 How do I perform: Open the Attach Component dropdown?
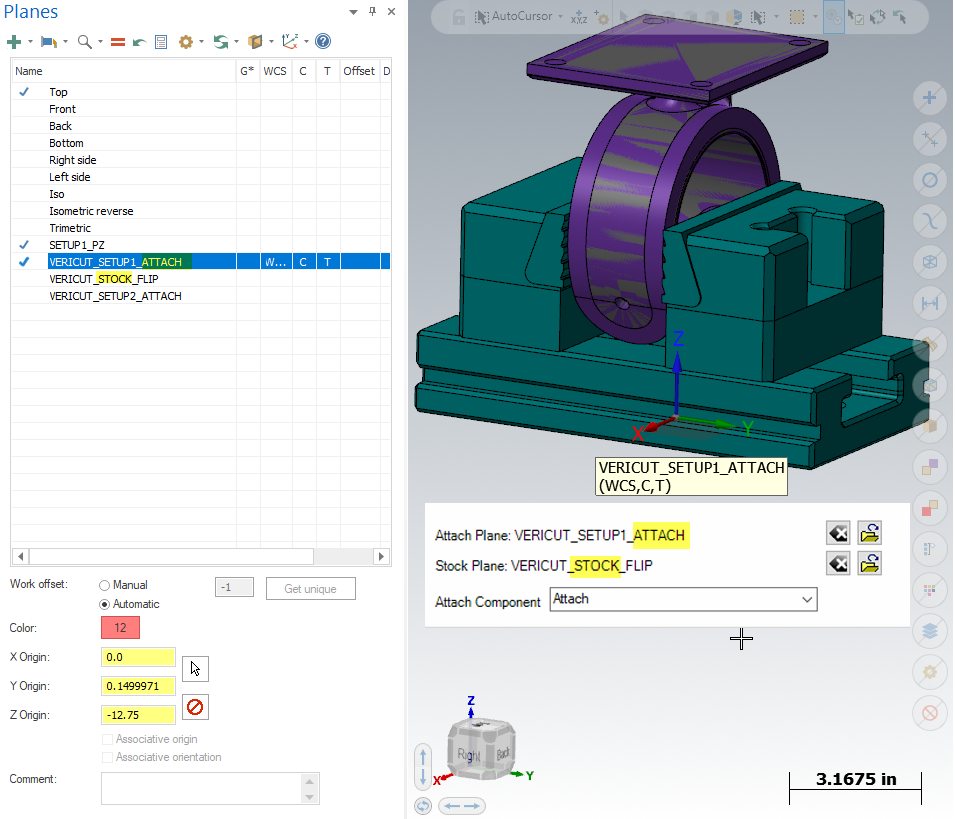click(x=683, y=599)
